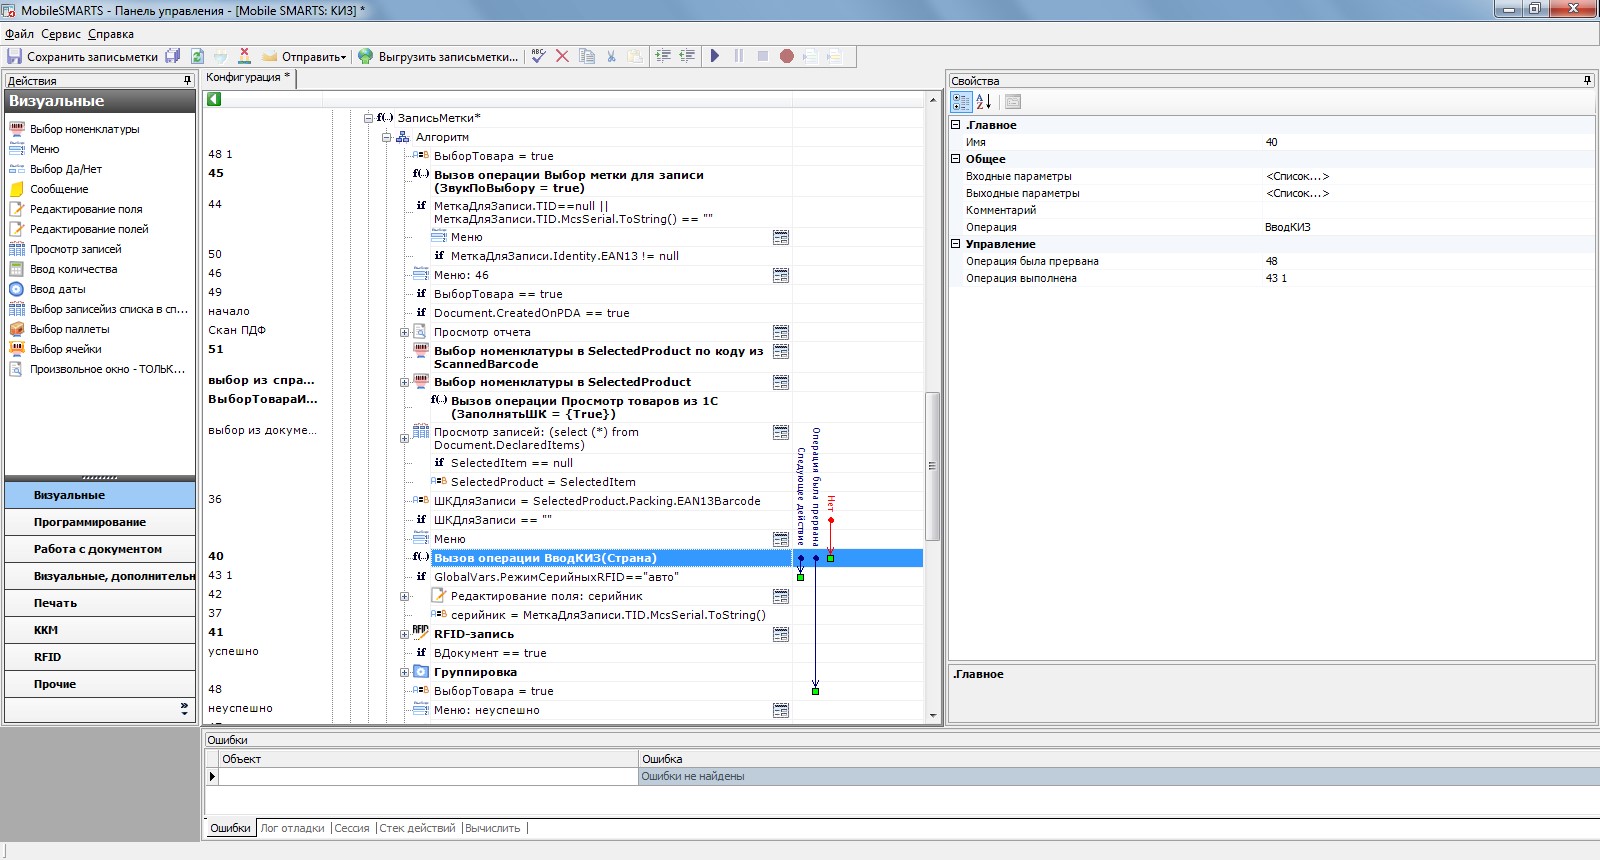Collapse the Алгоритм tree node
Screen dimensions: 1600x860
(x=386, y=137)
